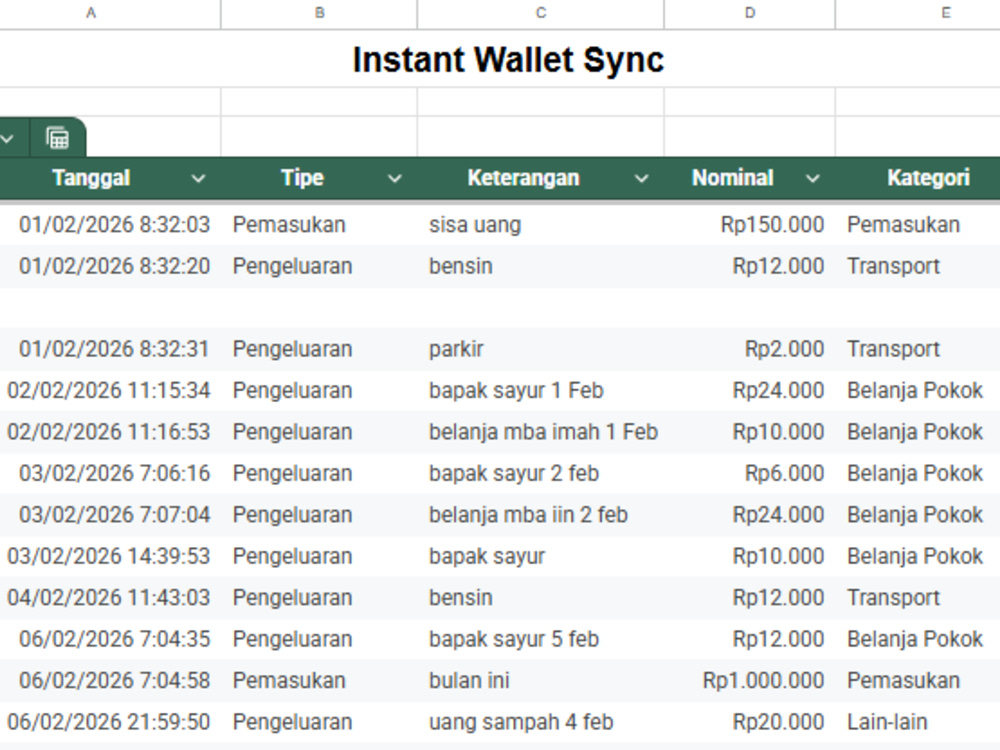Select cell 04/02/2026 11:43:03
Screen dimensions: 1000x750
(110, 598)
